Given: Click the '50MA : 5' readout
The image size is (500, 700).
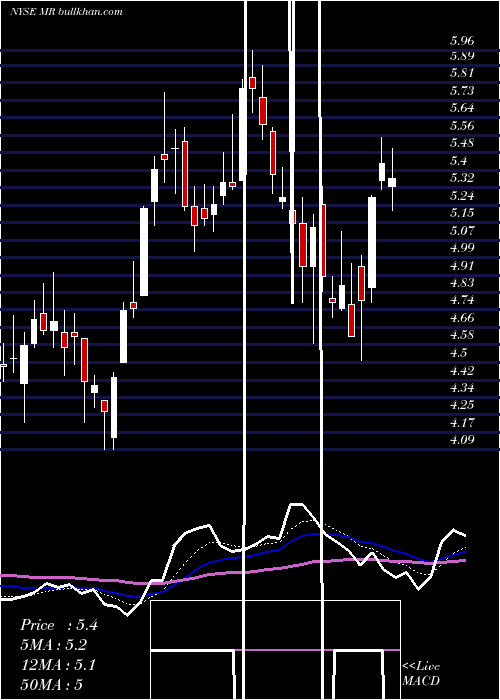Looking at the screenshot, I should (x=51, y=685).
